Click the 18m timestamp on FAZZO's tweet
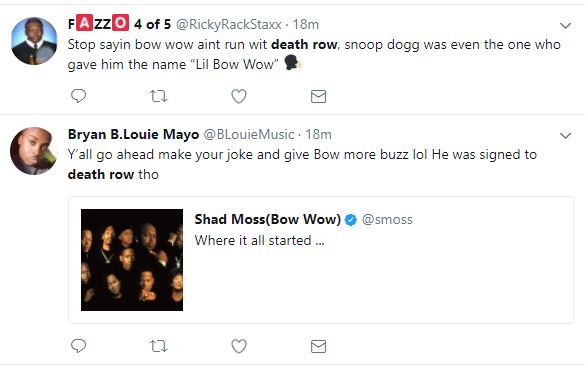 [x=306, y=25]
